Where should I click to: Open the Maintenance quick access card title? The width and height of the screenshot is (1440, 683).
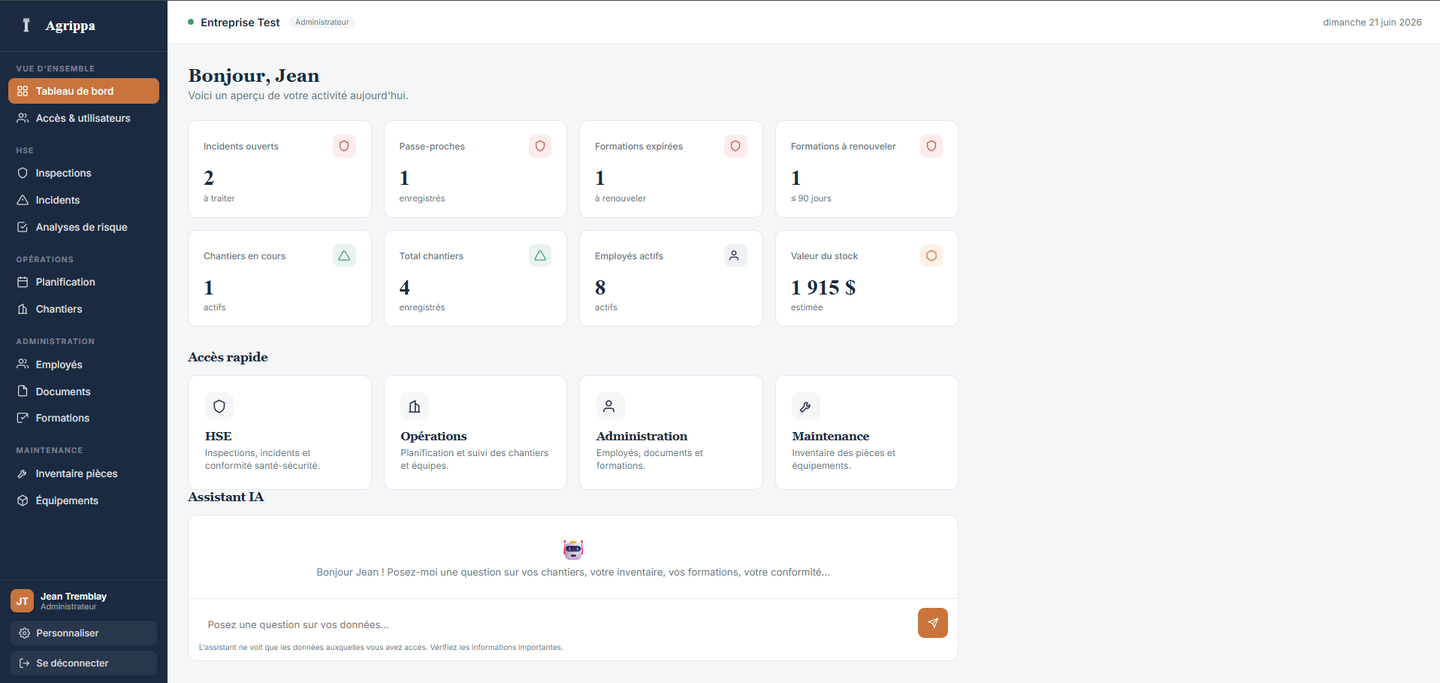(831, 436)
